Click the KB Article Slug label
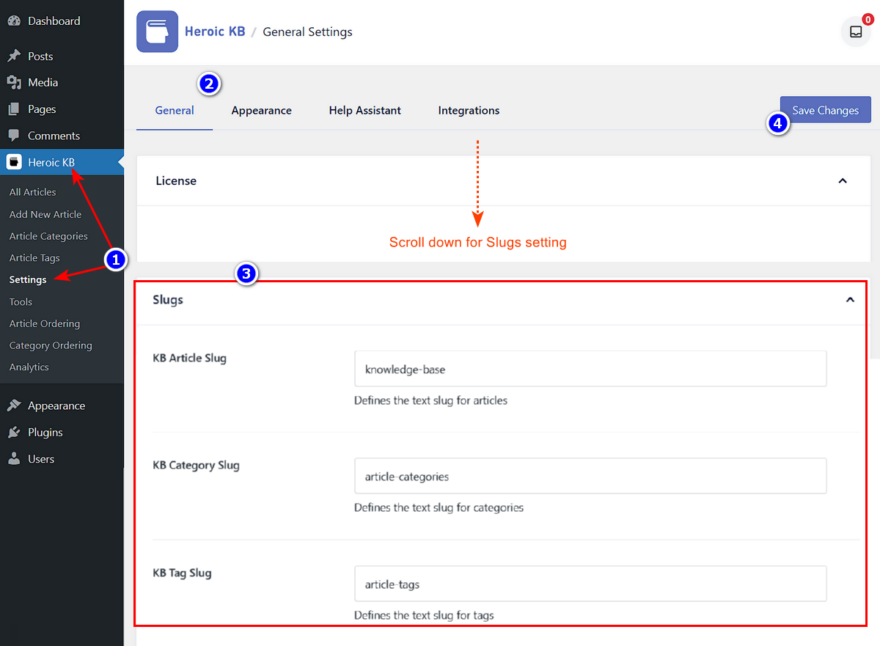Viewport: 880px width, 646px height. point(190,358)
